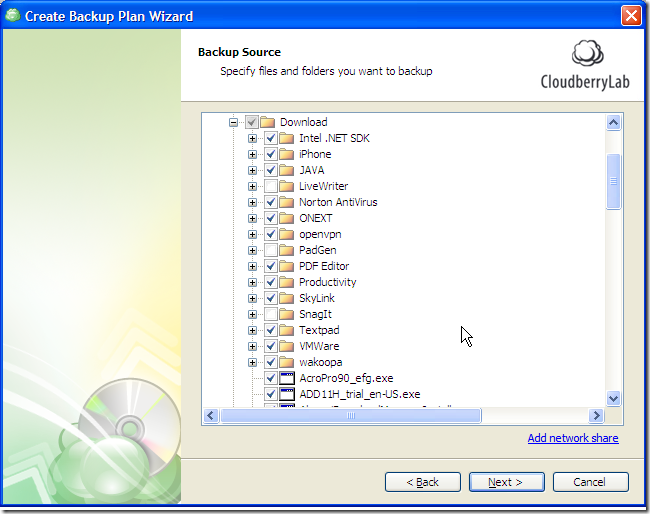Expand the JAVA folder node
This screenshot has width=650, height=514.
click(x=252, y=170)
